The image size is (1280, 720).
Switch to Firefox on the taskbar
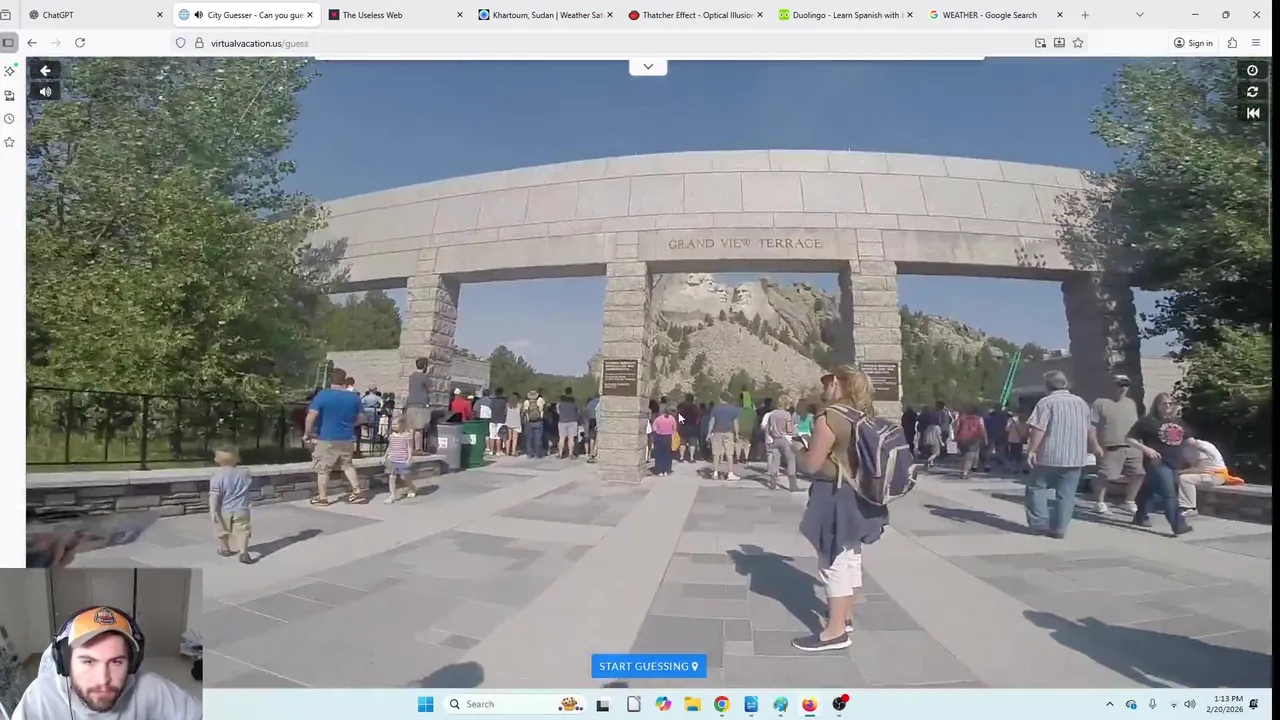pos(809,704)
